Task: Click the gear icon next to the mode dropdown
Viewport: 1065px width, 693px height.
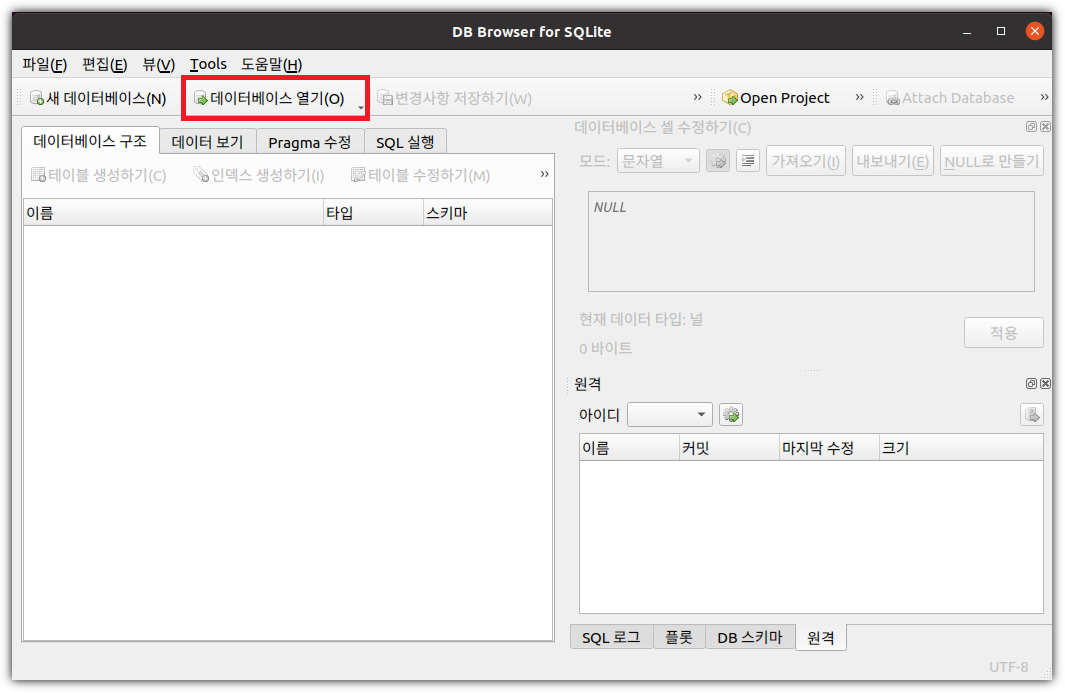Action: pyautogui.click(x=718, y=161)
